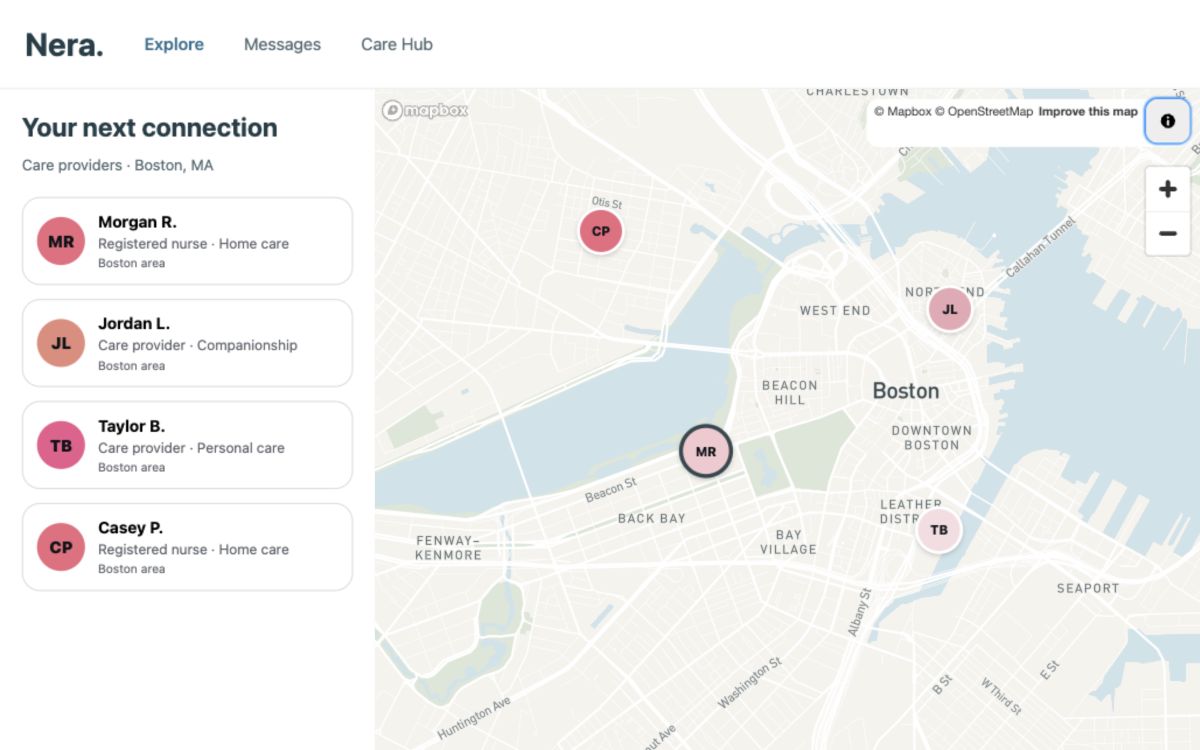The image size is (1200, 750).
Task: Click the 'BEACON HILL' map label
Action: click(790, 392)
